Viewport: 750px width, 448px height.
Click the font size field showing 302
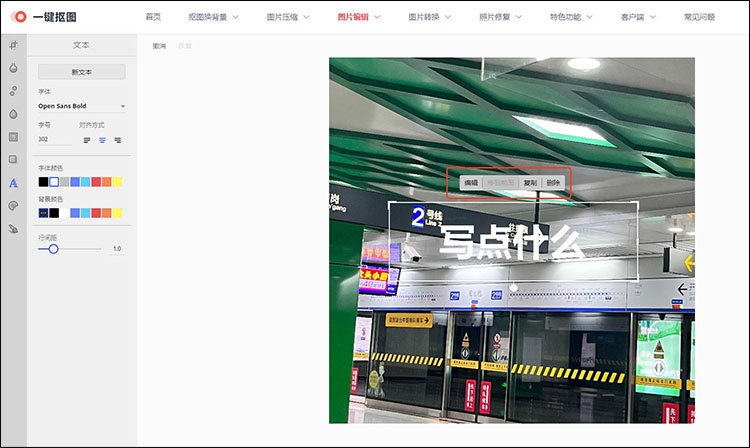click(x=55, y=139)
